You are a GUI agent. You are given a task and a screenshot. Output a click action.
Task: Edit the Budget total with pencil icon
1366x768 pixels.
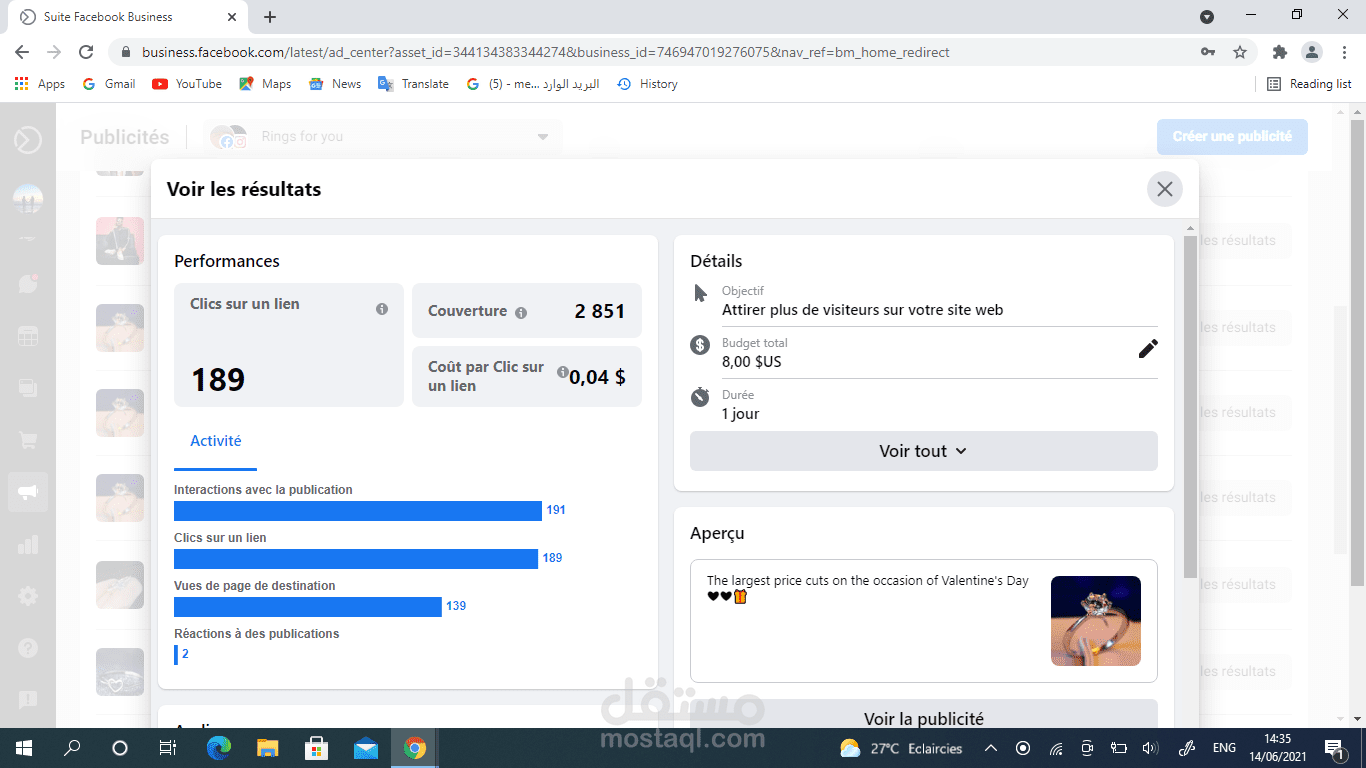(1148, 348)
